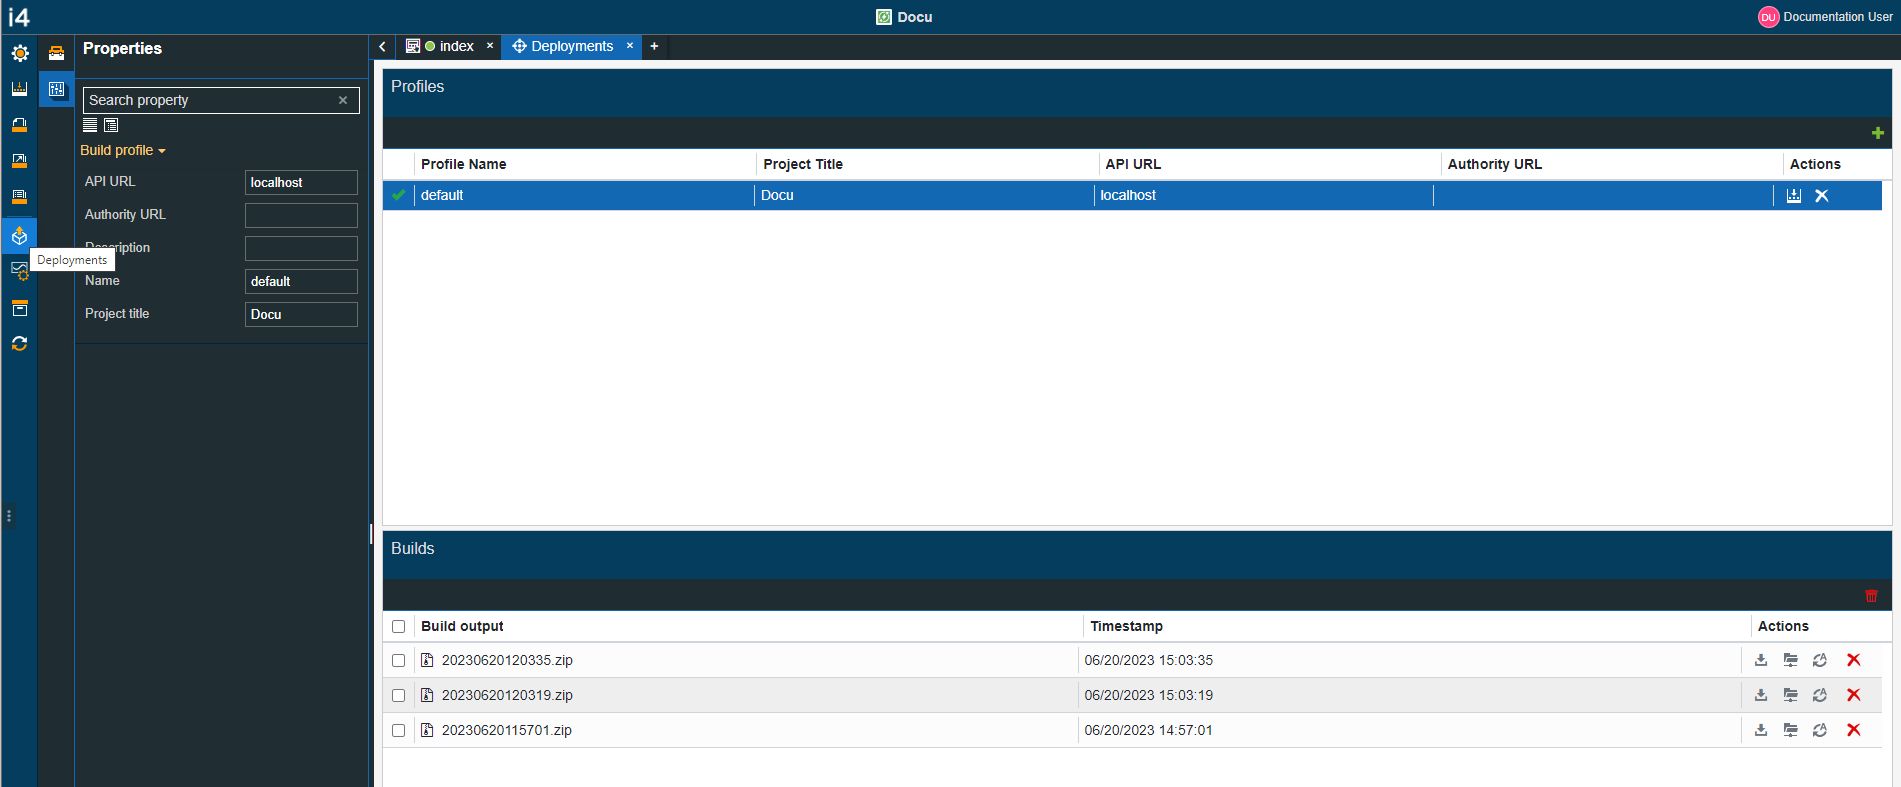Sort builds by Build output column

click(462, 626)
